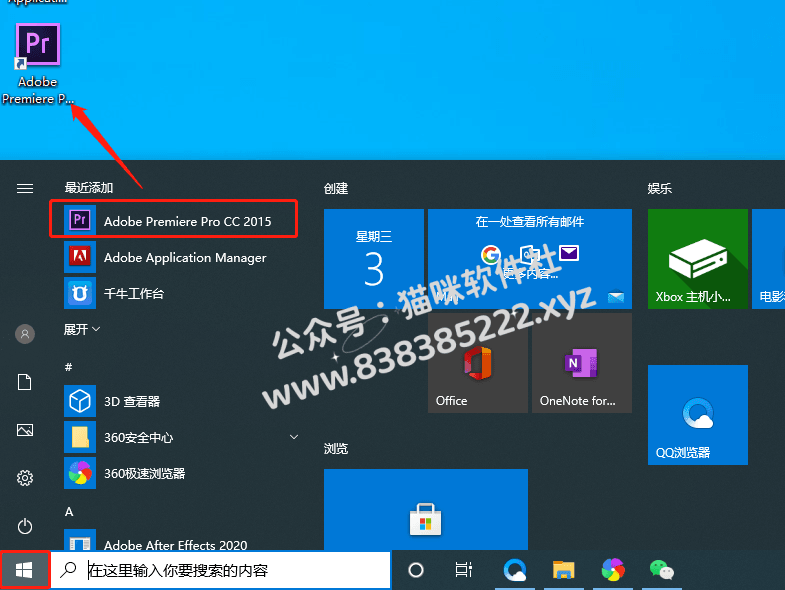Expand the 360安全中心 folder chevron
This screenshot has width=785, height=590.
pos(294,437)
